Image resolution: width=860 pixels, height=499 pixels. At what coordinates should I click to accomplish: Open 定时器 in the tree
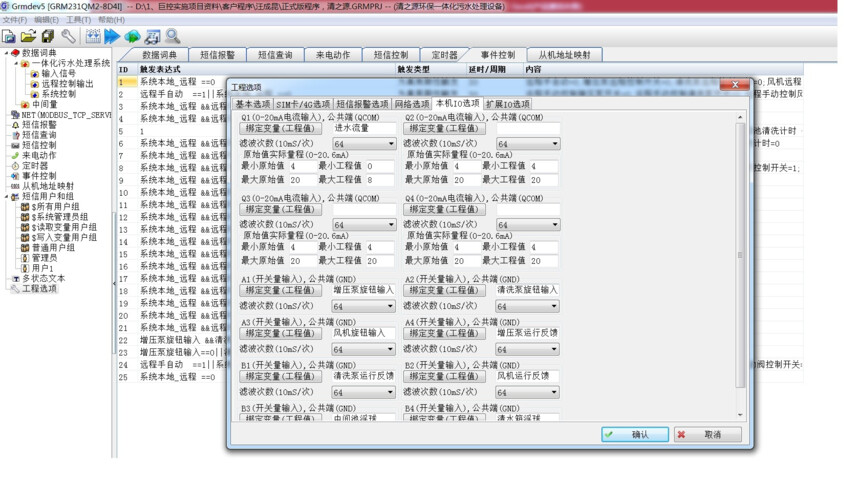pyautogui.click(x=35, y=166)
